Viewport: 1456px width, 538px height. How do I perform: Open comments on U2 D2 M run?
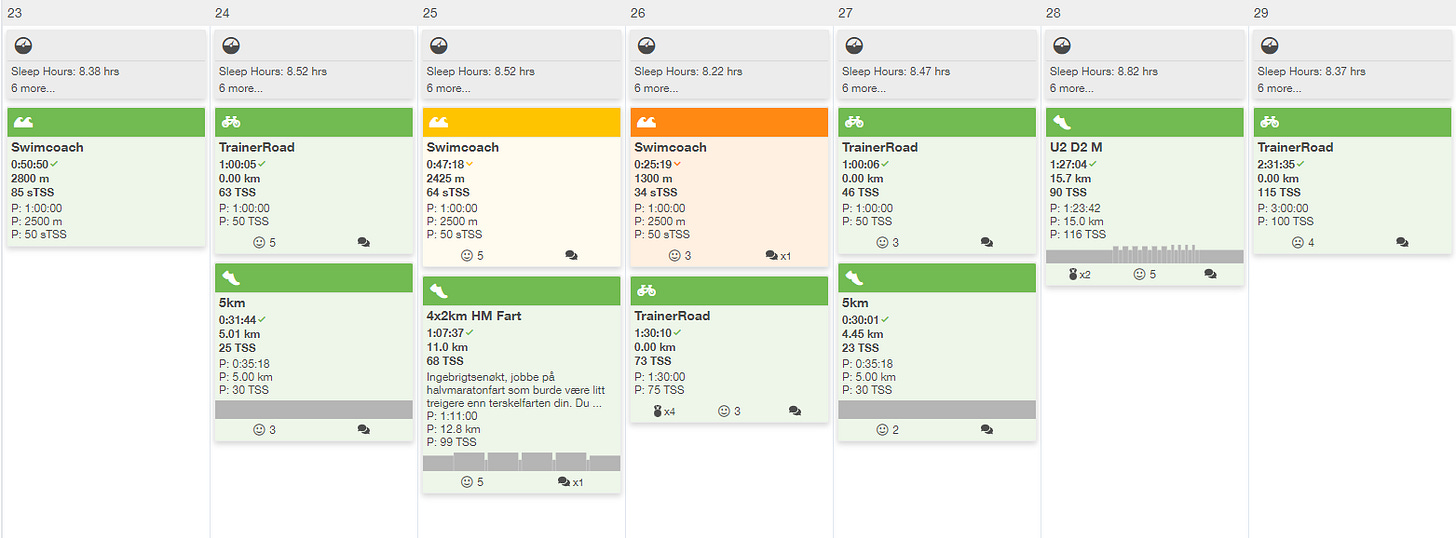coord(1210,274)
